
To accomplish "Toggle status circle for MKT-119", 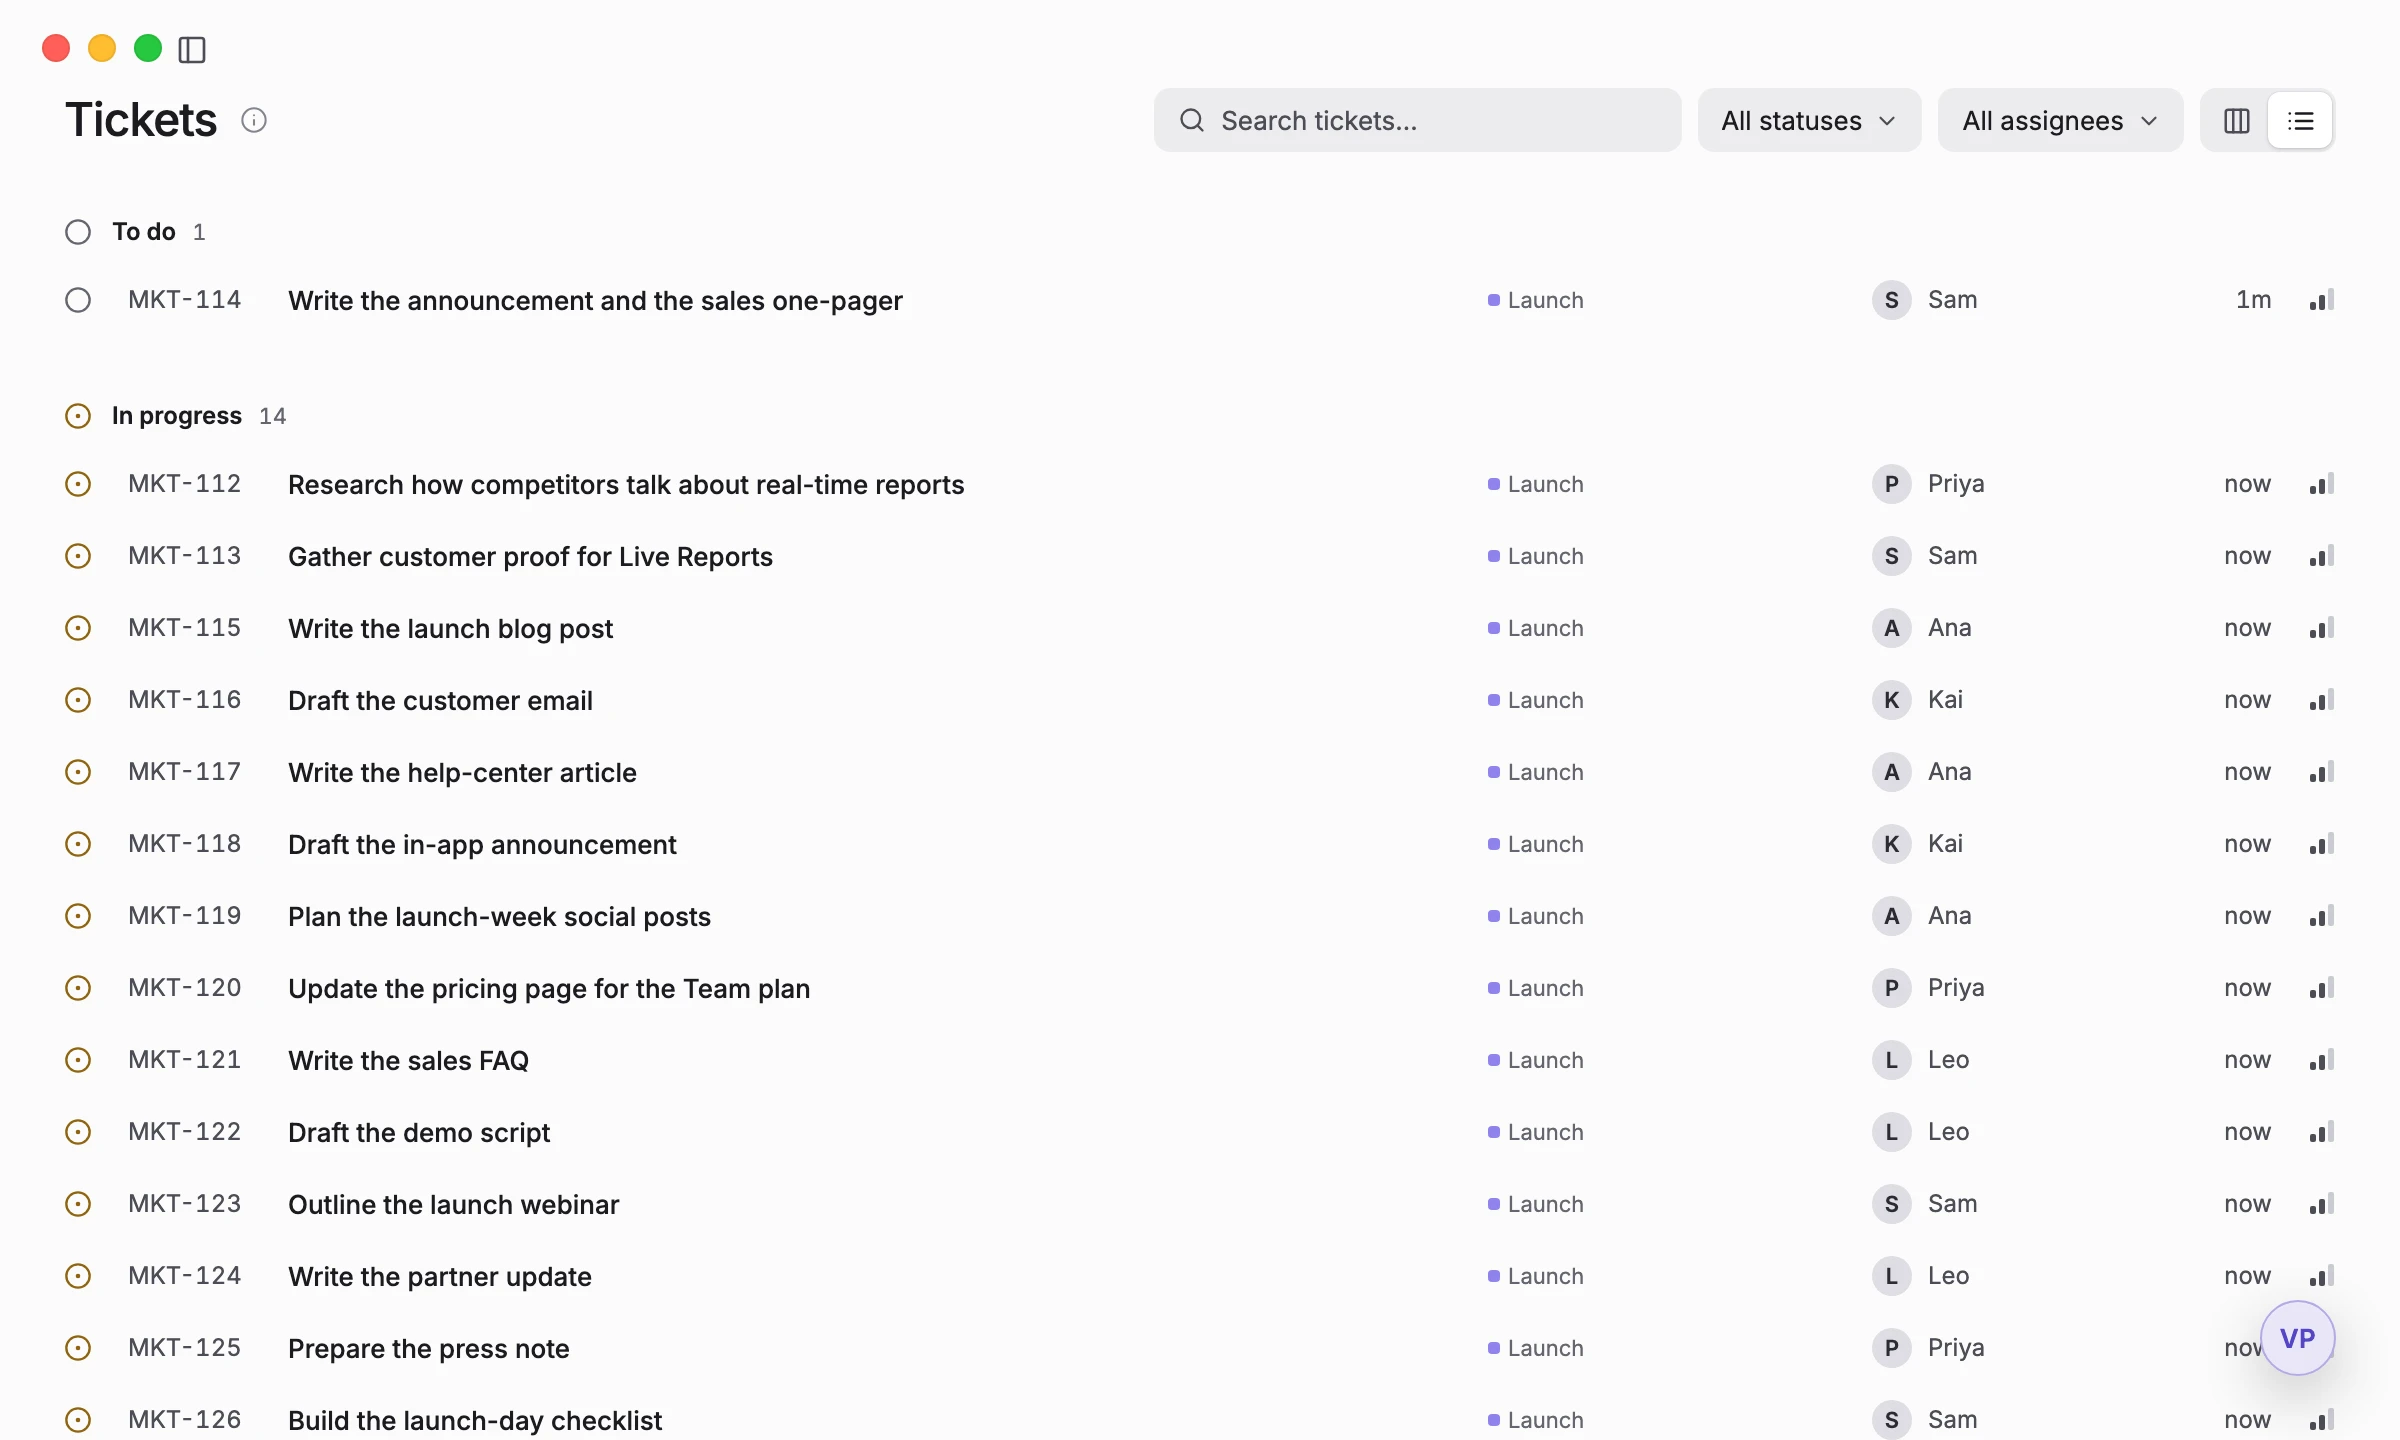I will tap(78, 916).
